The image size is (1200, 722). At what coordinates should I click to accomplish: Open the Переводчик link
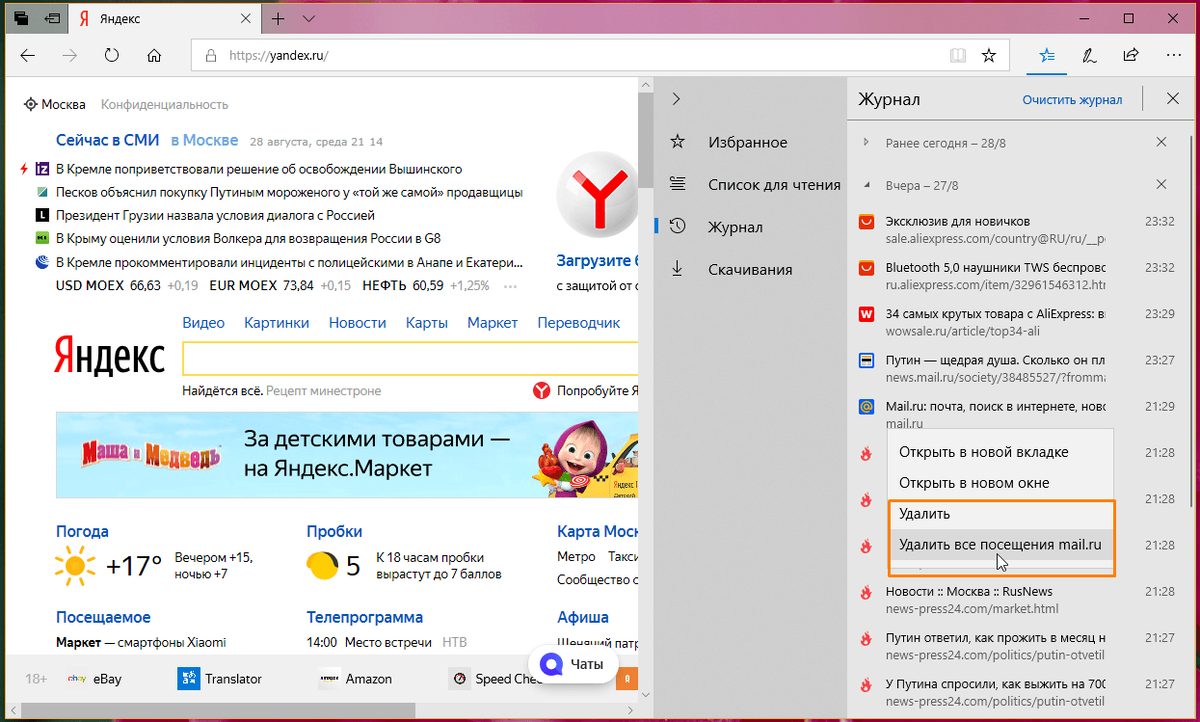click(578, 322)
